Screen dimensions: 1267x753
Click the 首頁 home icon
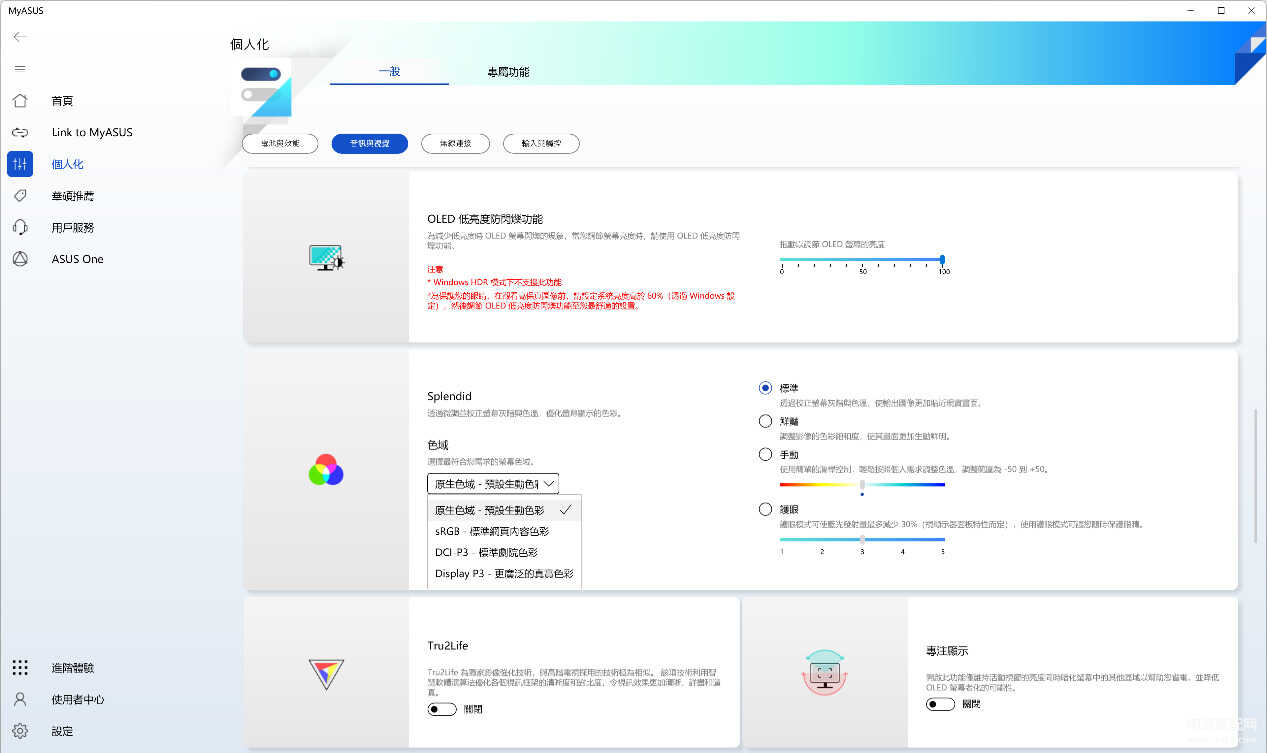tap(20, 101)
